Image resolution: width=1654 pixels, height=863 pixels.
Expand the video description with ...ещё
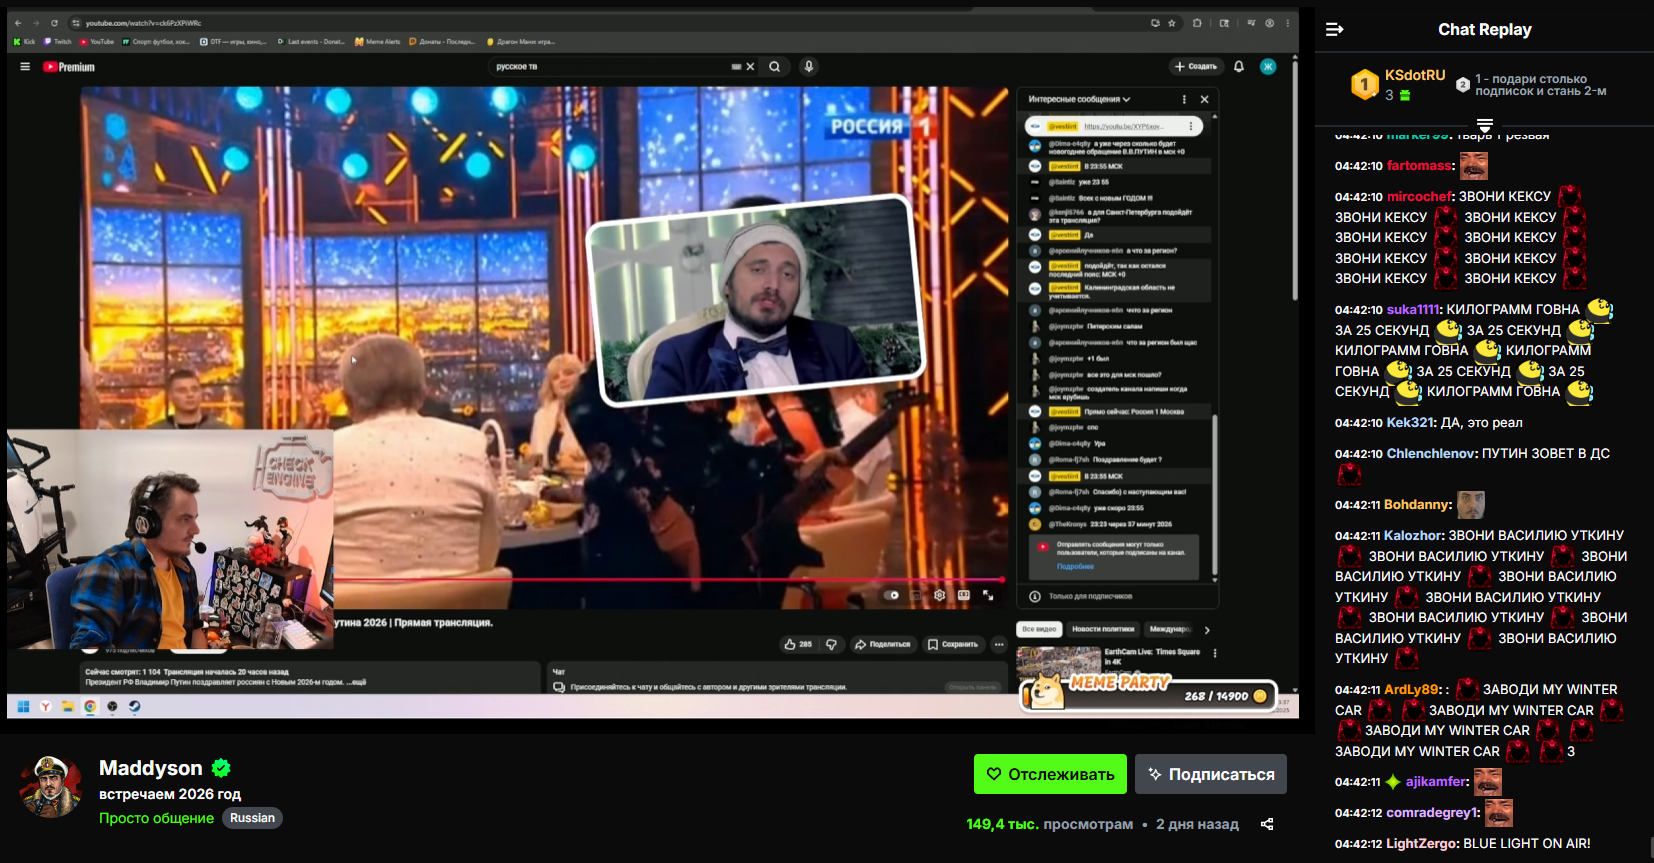[x=358, y=682]
